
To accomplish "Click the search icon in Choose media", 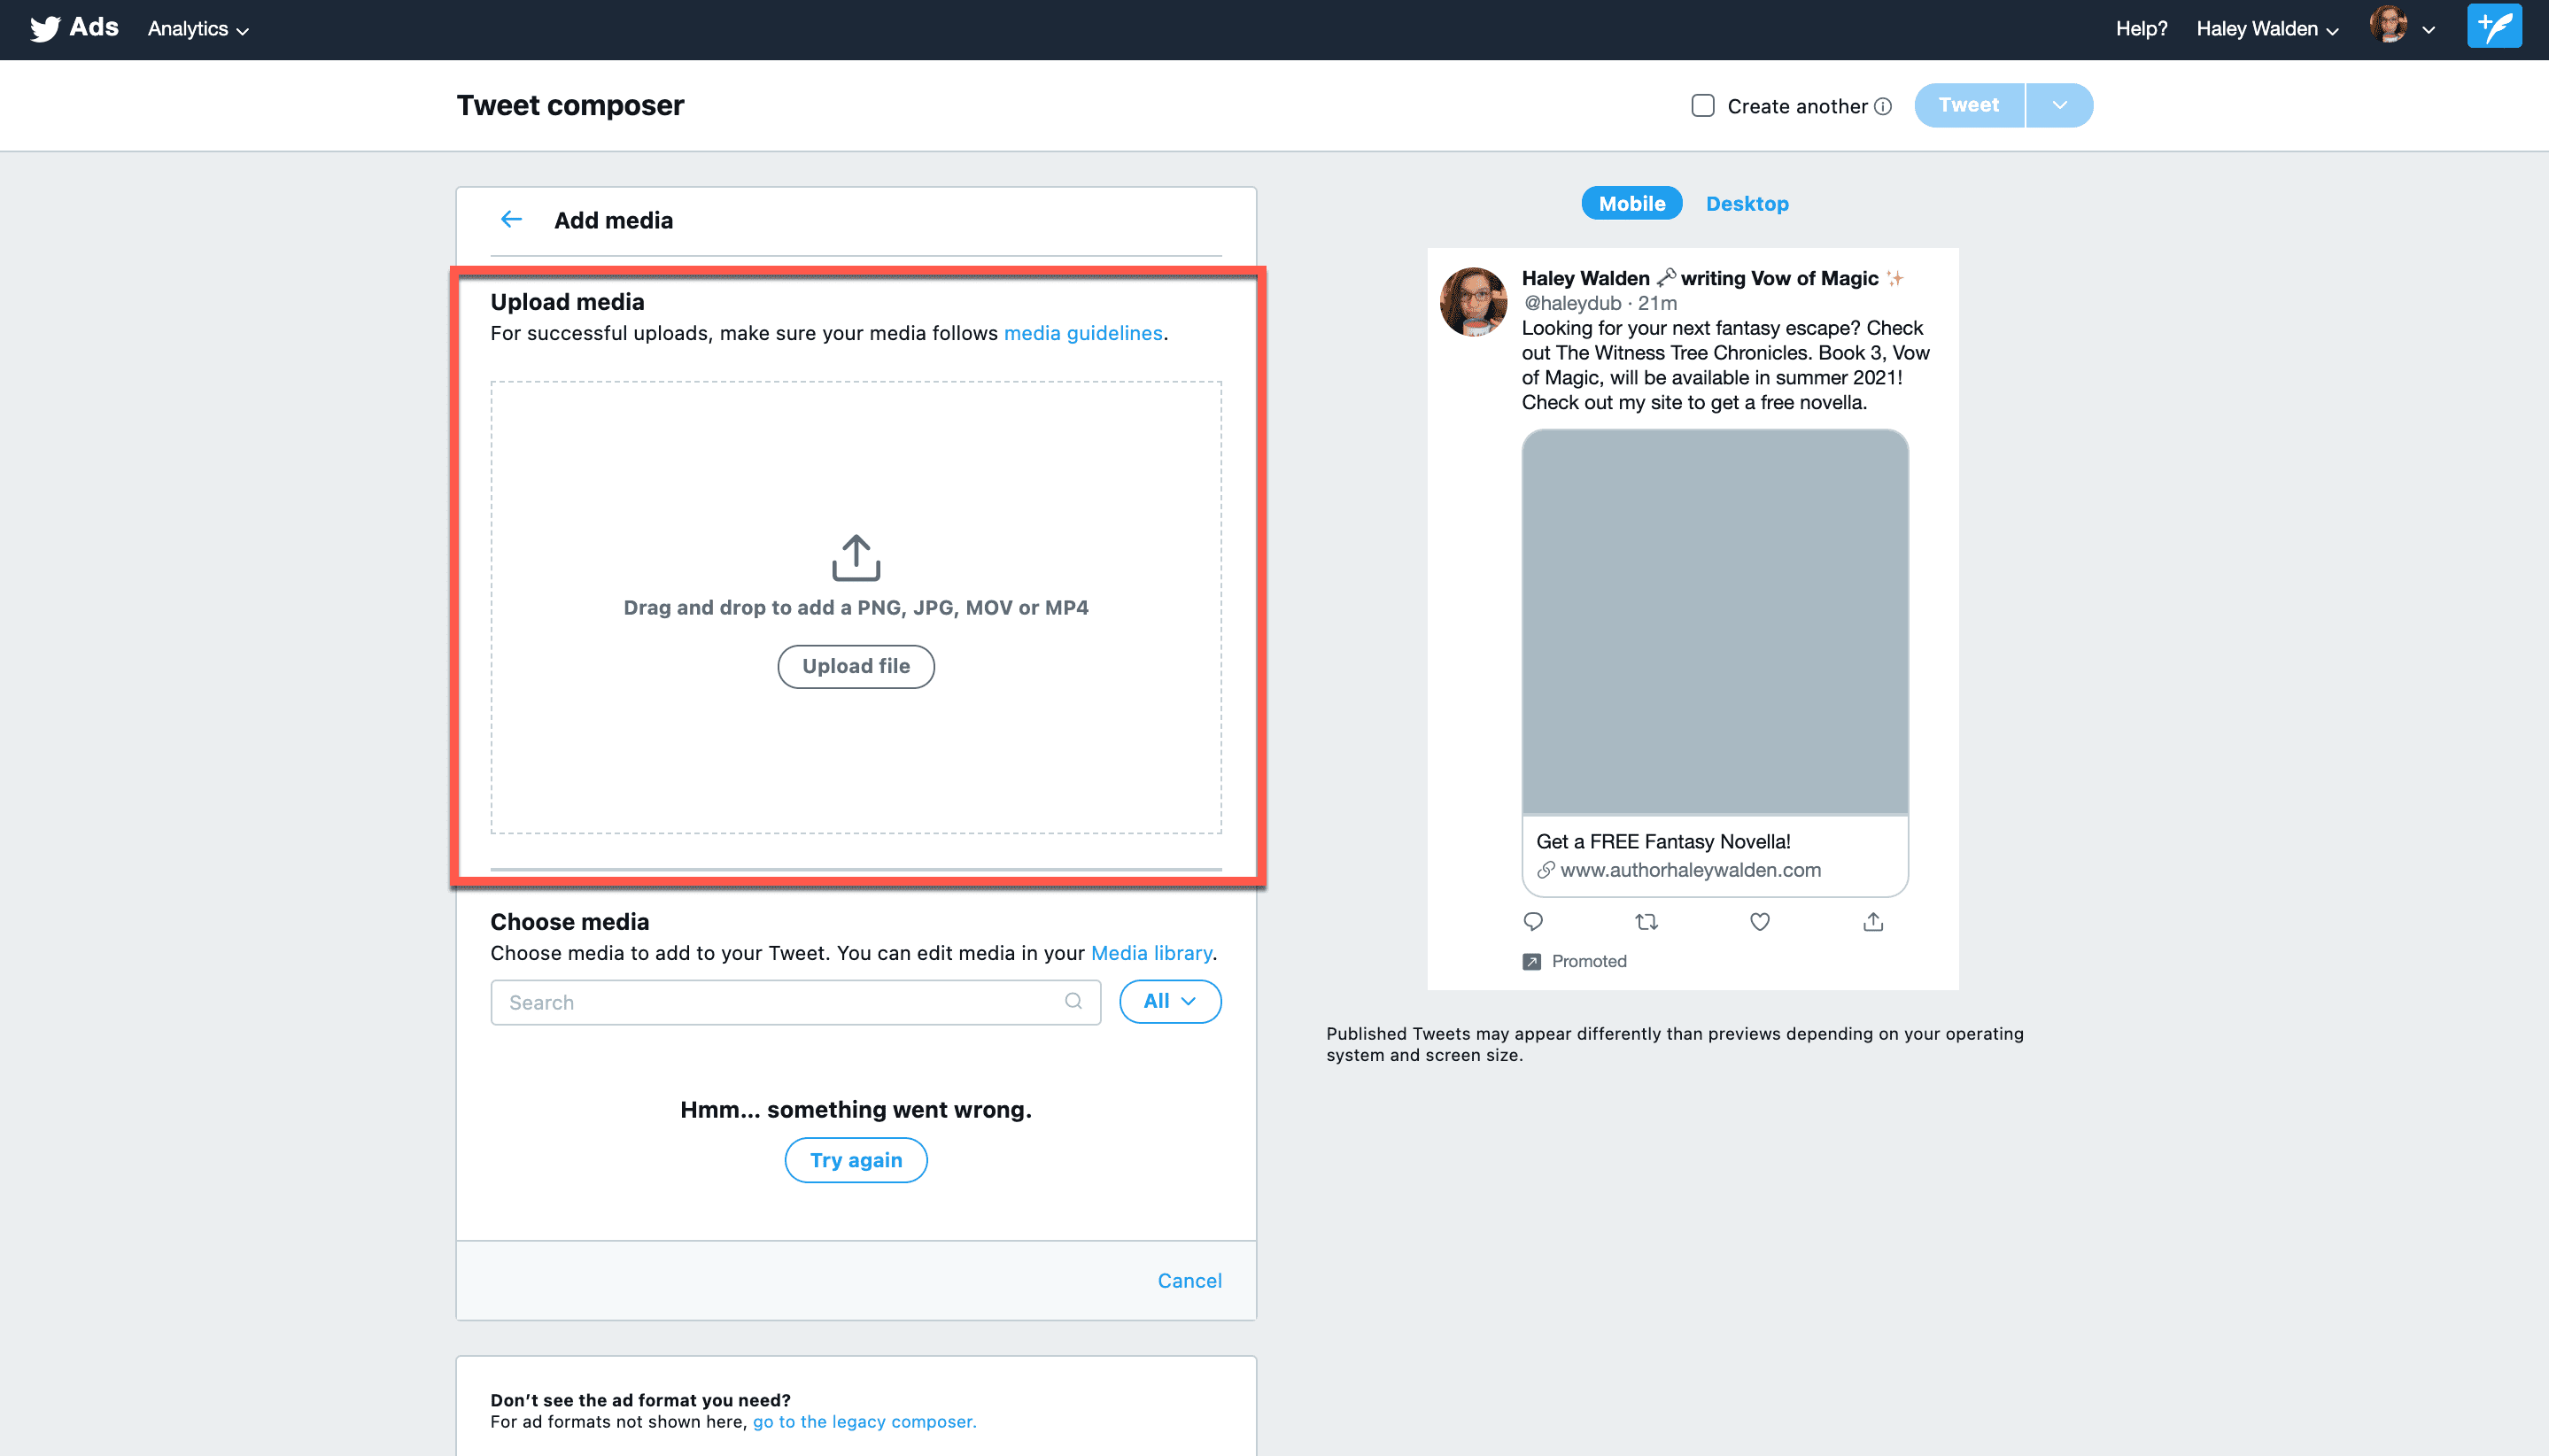I will click(1073, 1001).
